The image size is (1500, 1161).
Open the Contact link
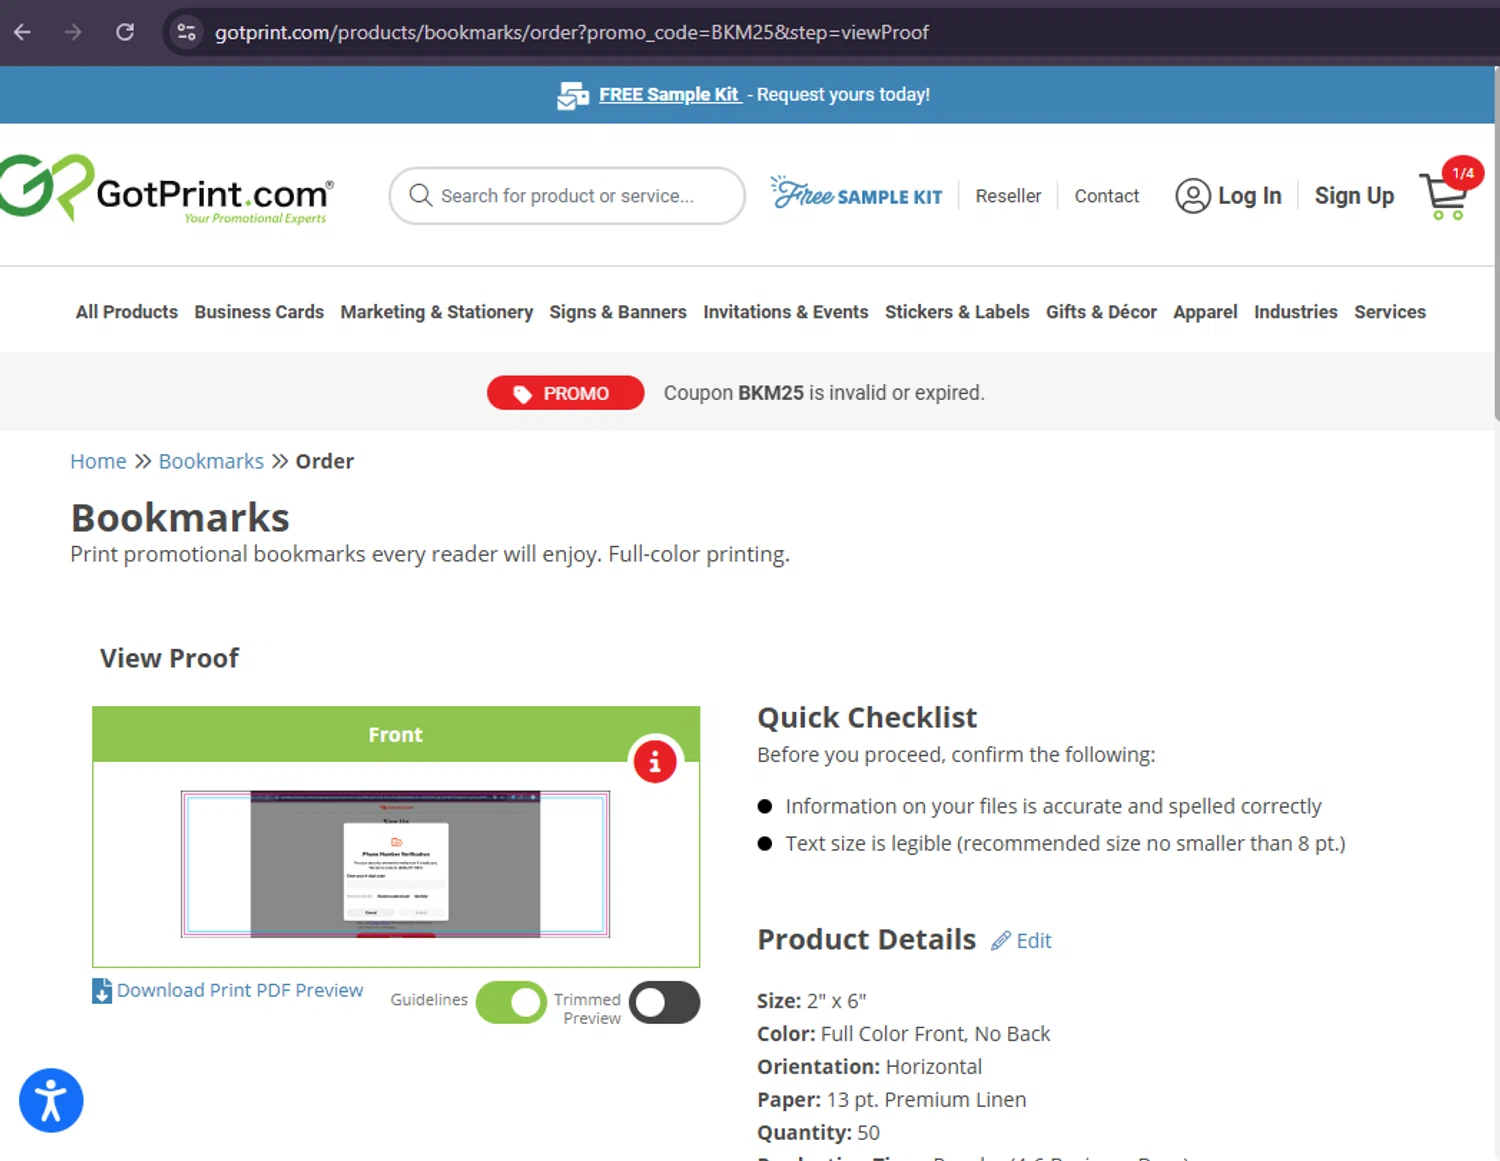(1106, 196)
